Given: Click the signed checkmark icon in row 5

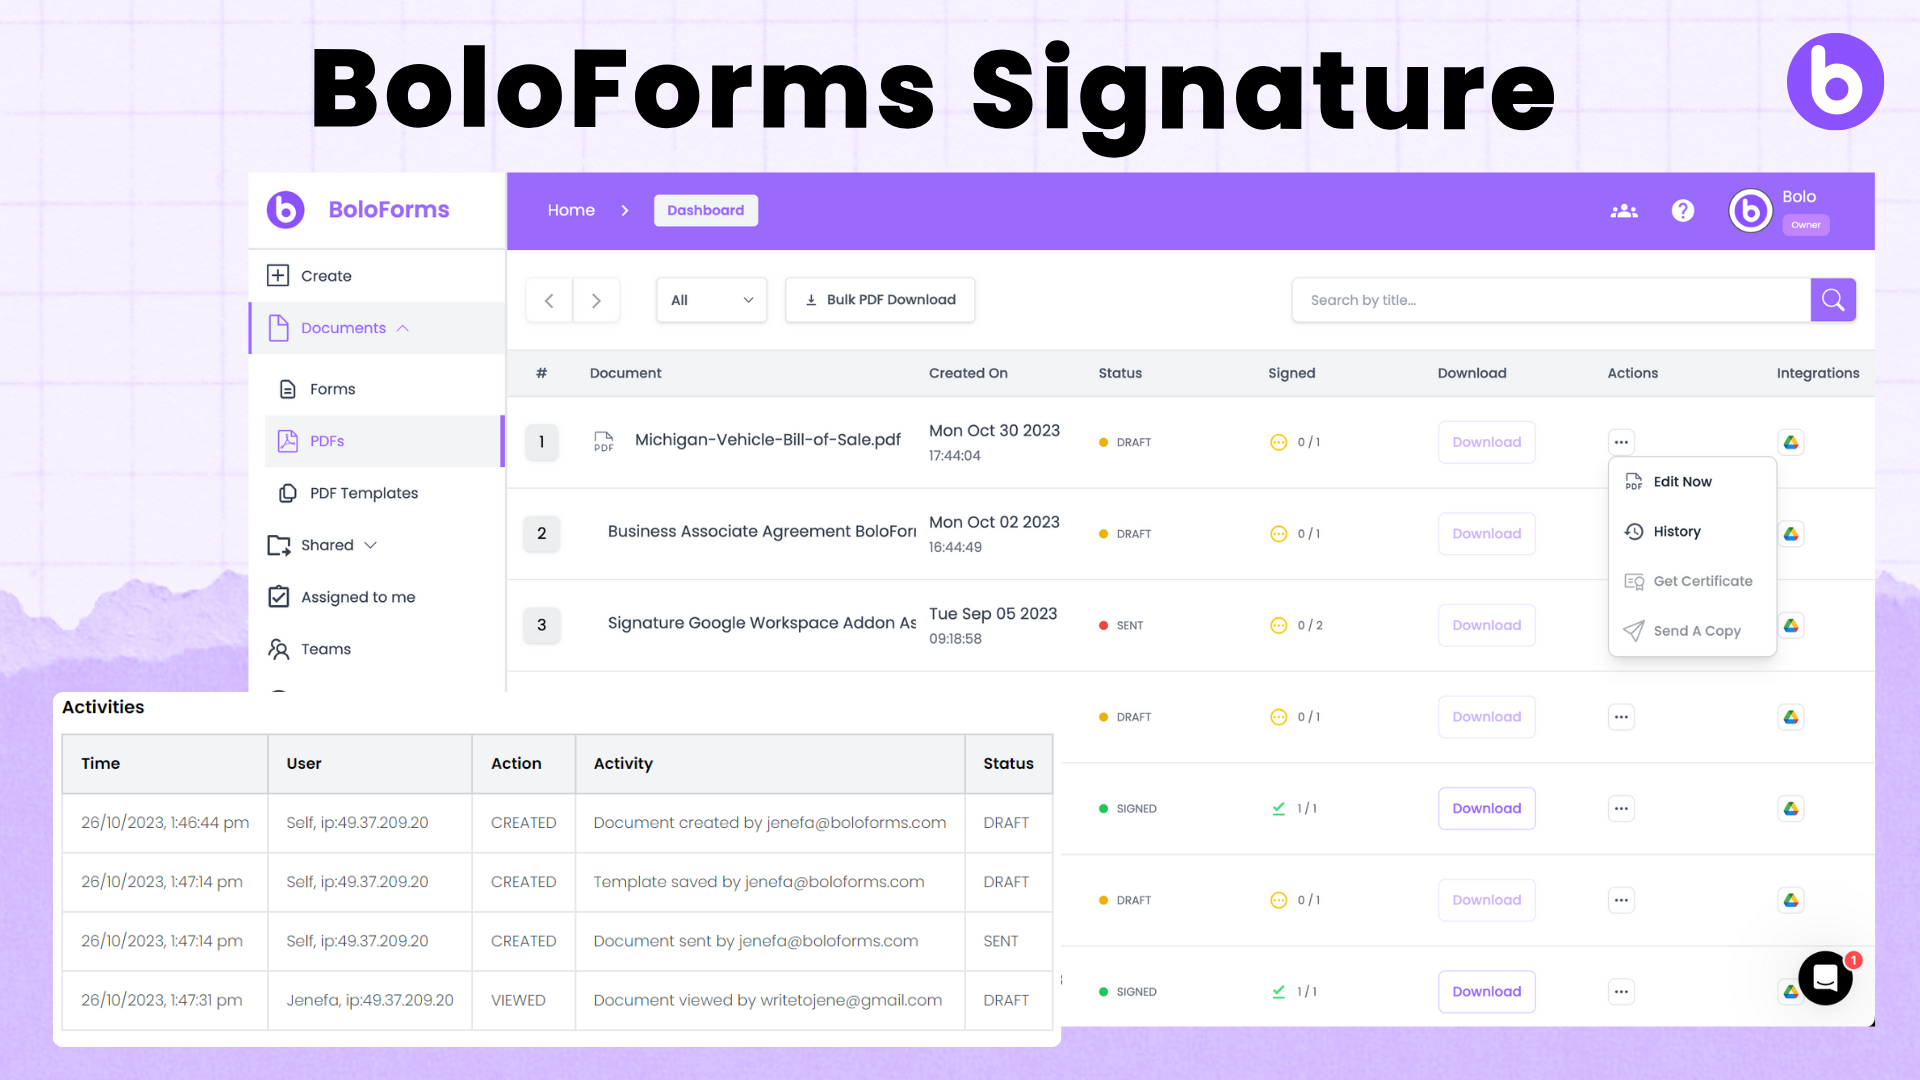Looking at the screenshot, I should tap(1278, 807).
